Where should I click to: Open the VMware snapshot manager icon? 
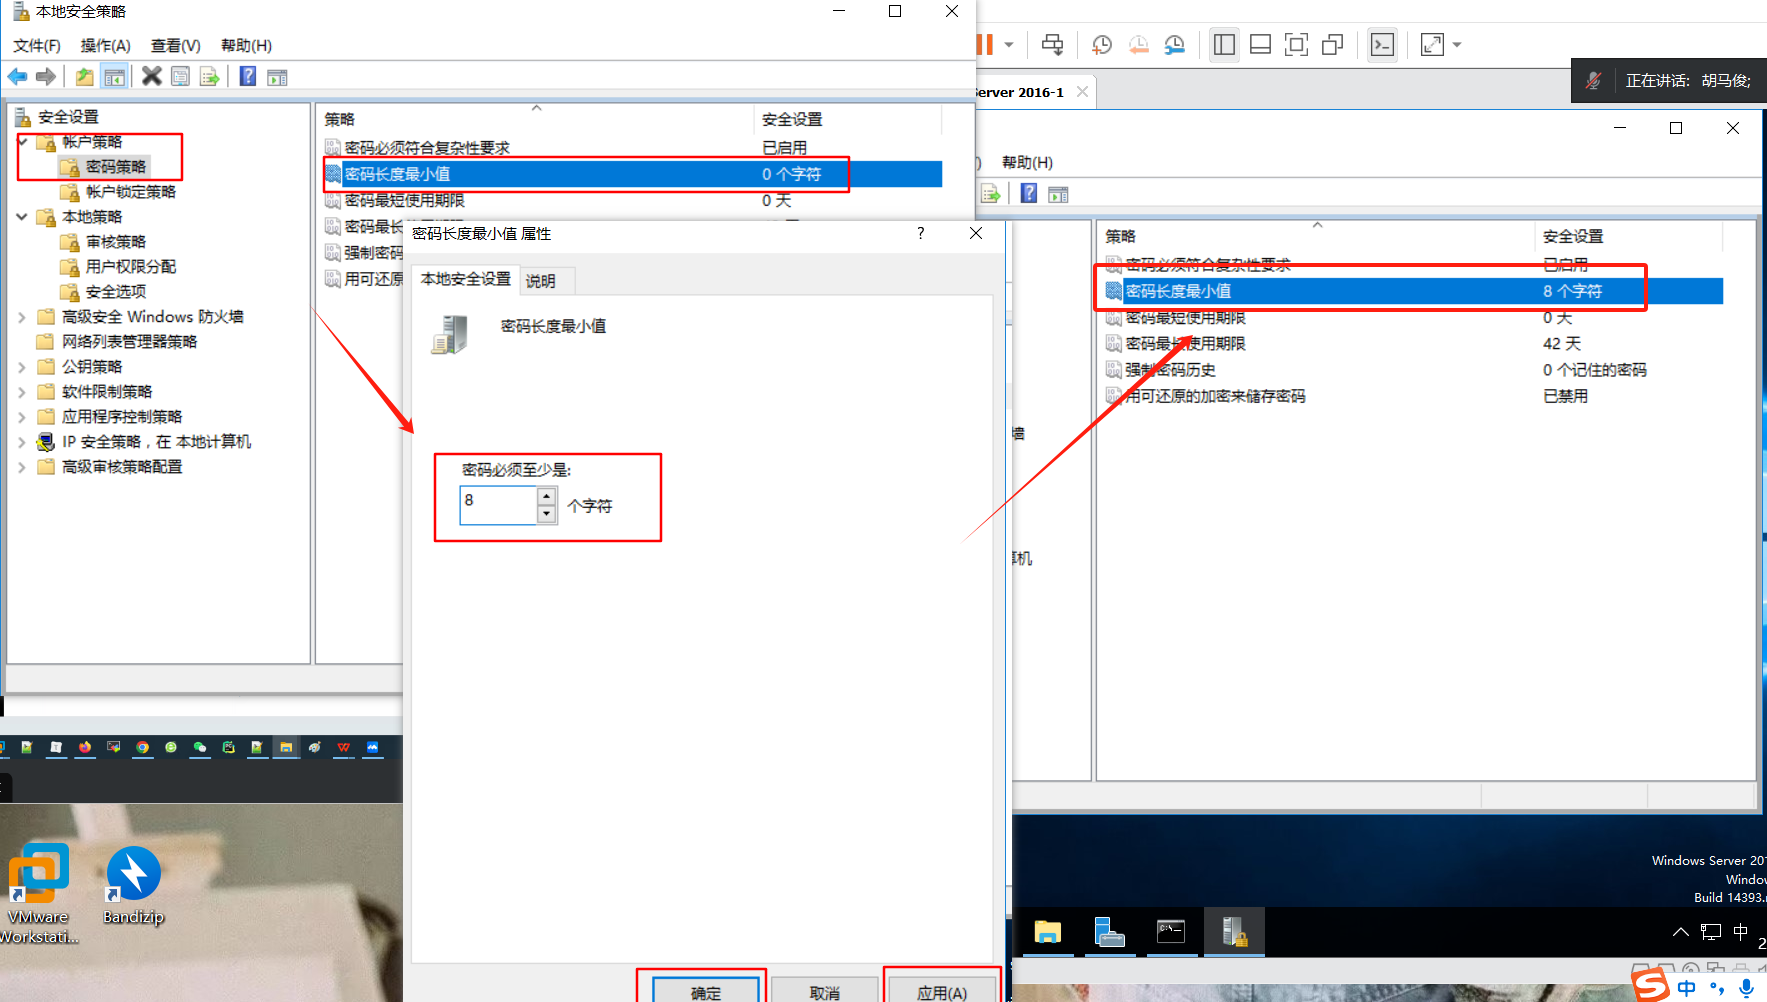click(x=1174, y=44)
